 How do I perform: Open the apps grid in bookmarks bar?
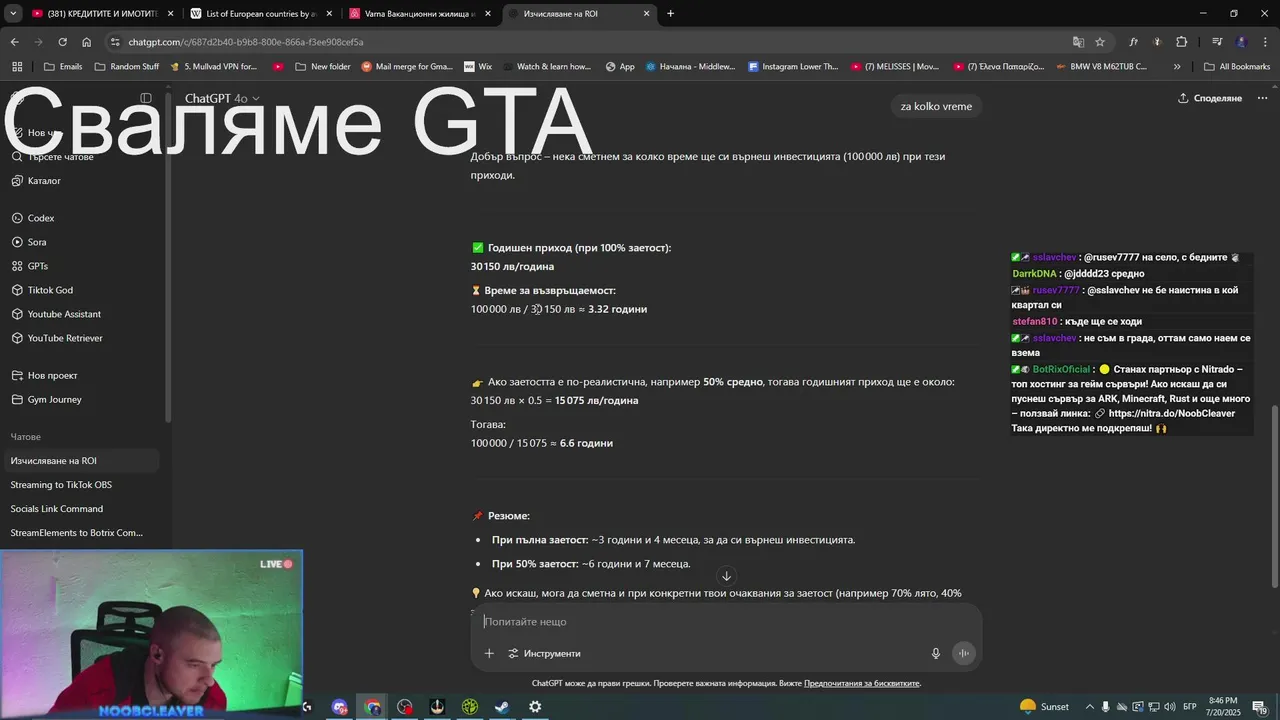(x=17, y=67)
